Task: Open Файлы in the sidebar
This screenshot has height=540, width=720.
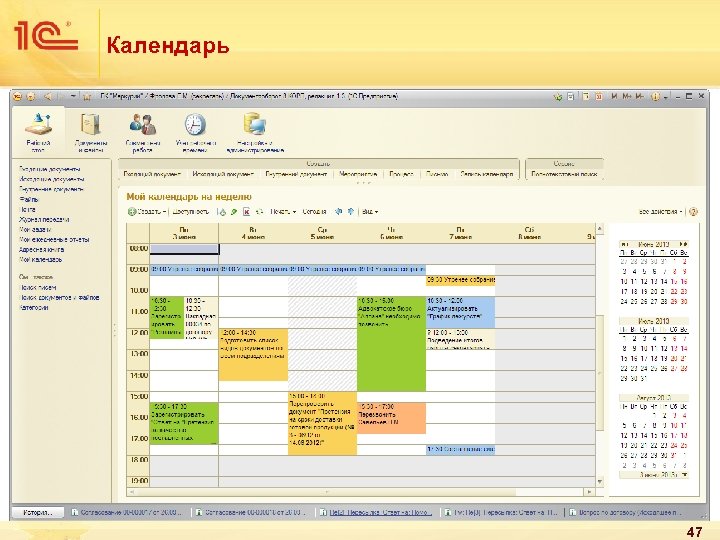Action: pos(28,199)
